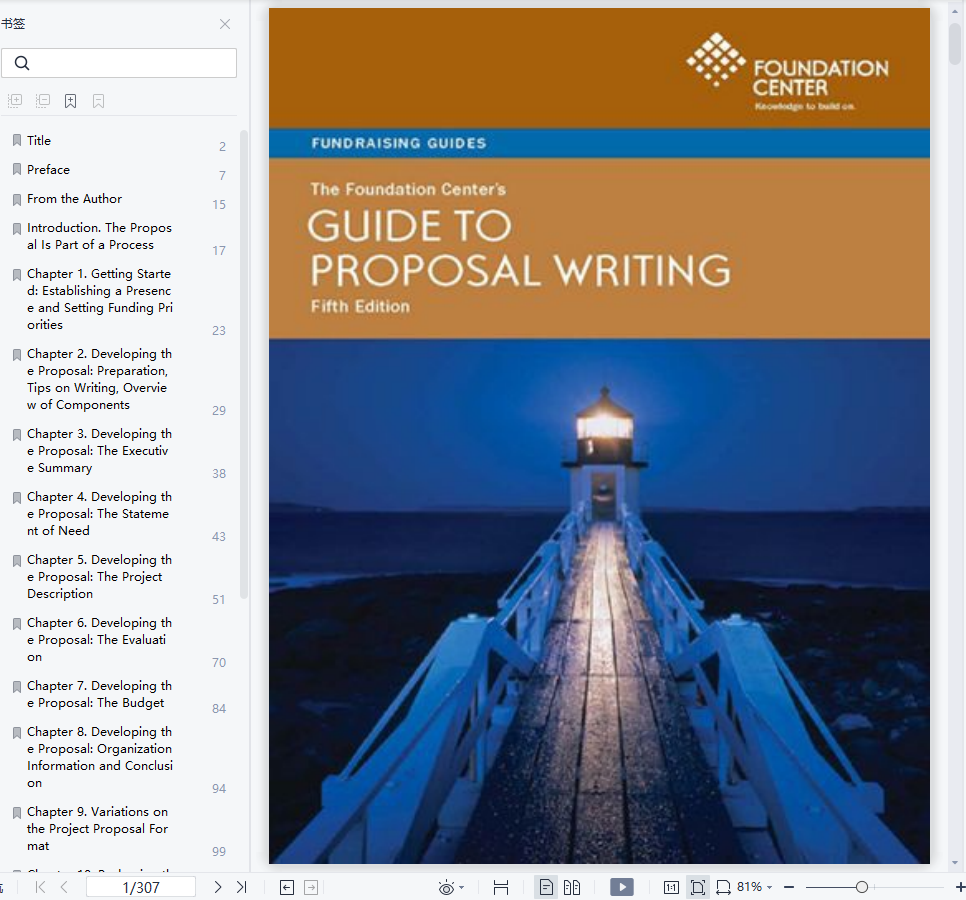Image resolution: width=966 pixels, height=900 pixels.
Task: Open the eye protection mode dropdown arrow
Action: point(461,888)
